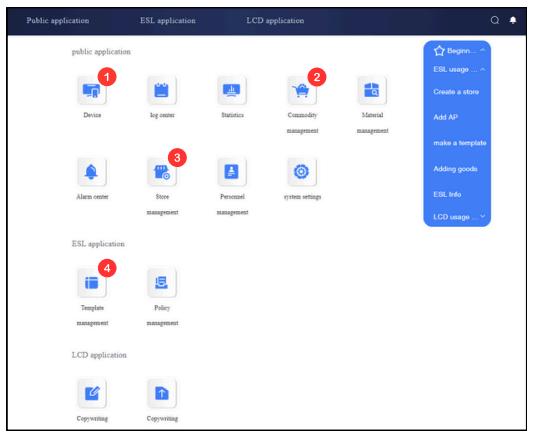Collapse the ESL usage section
Screen dimensions: 533x435
click(x=483, y=70)
